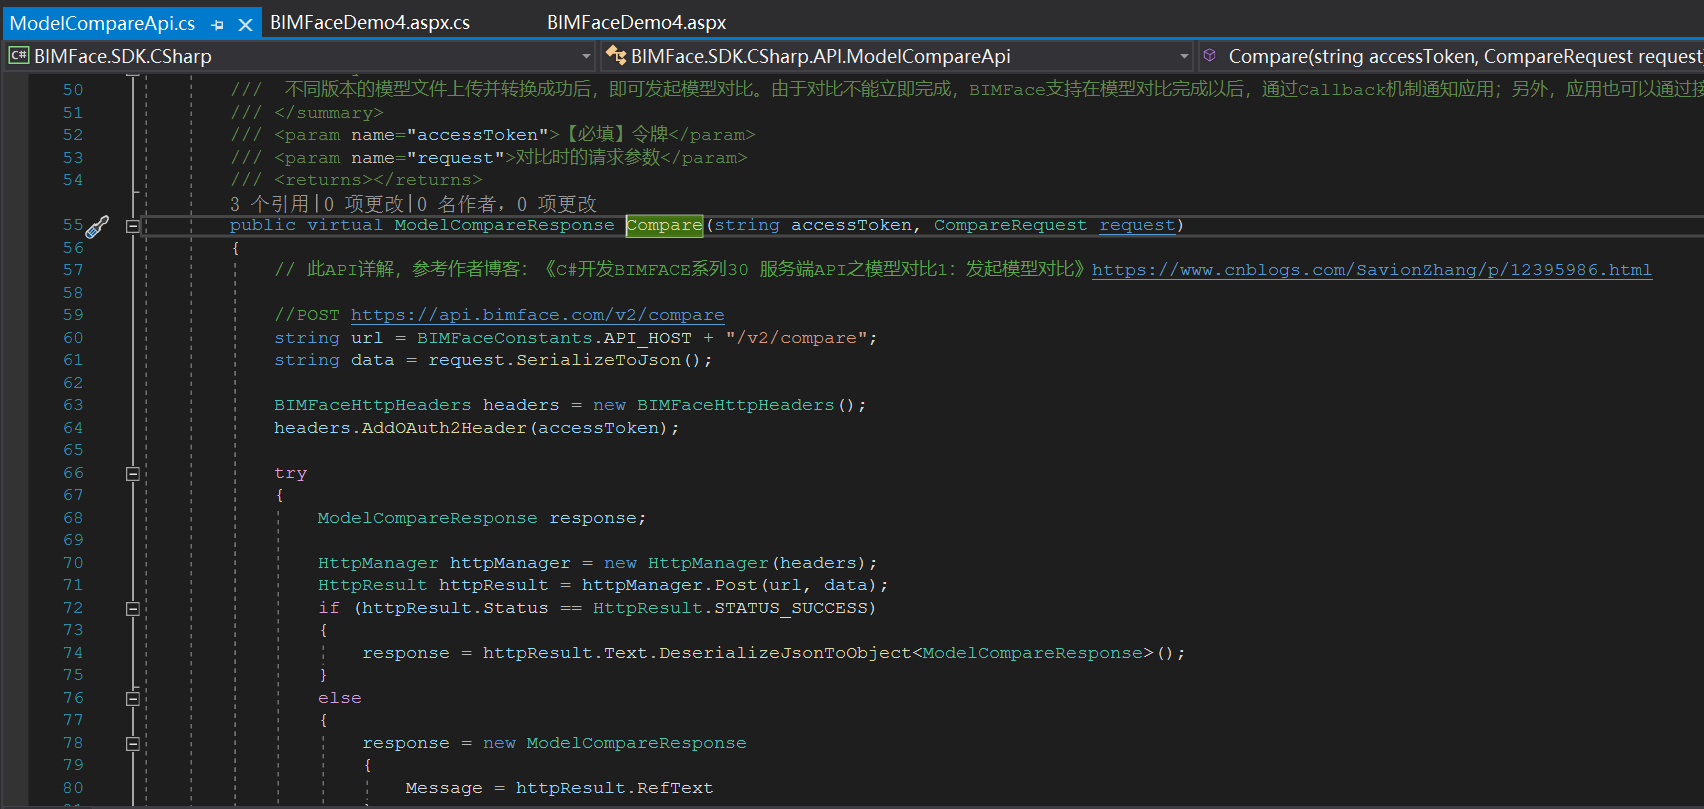Screen dimensions: 1704x809
Task: Click HttpManager type on line 70
Action: (378, 563)
